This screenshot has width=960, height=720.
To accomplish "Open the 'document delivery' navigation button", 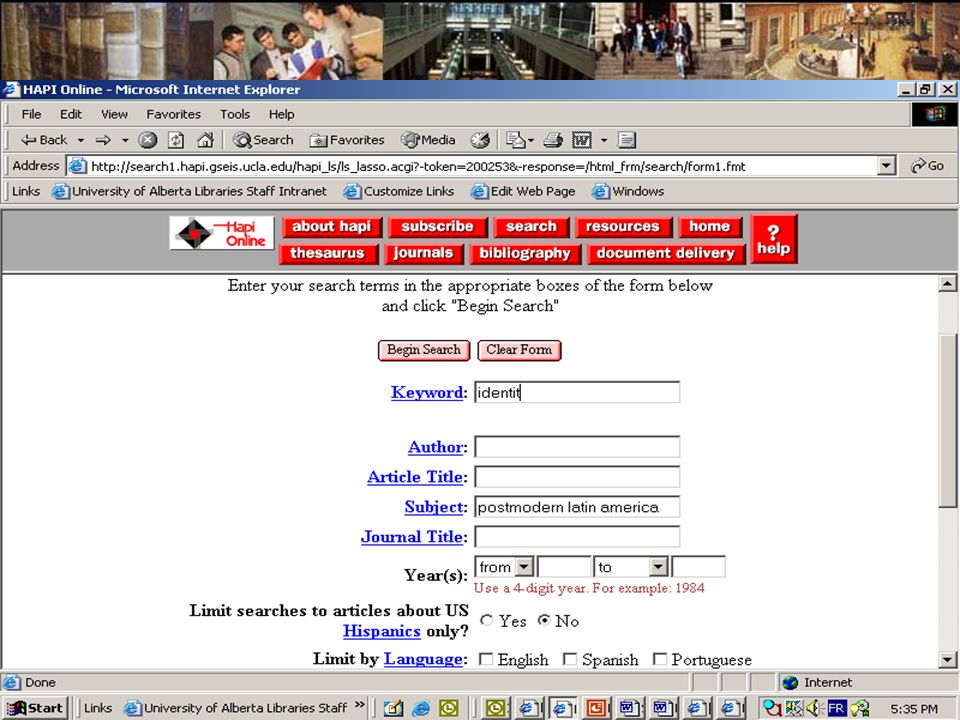I will click(x=666, y=253).
